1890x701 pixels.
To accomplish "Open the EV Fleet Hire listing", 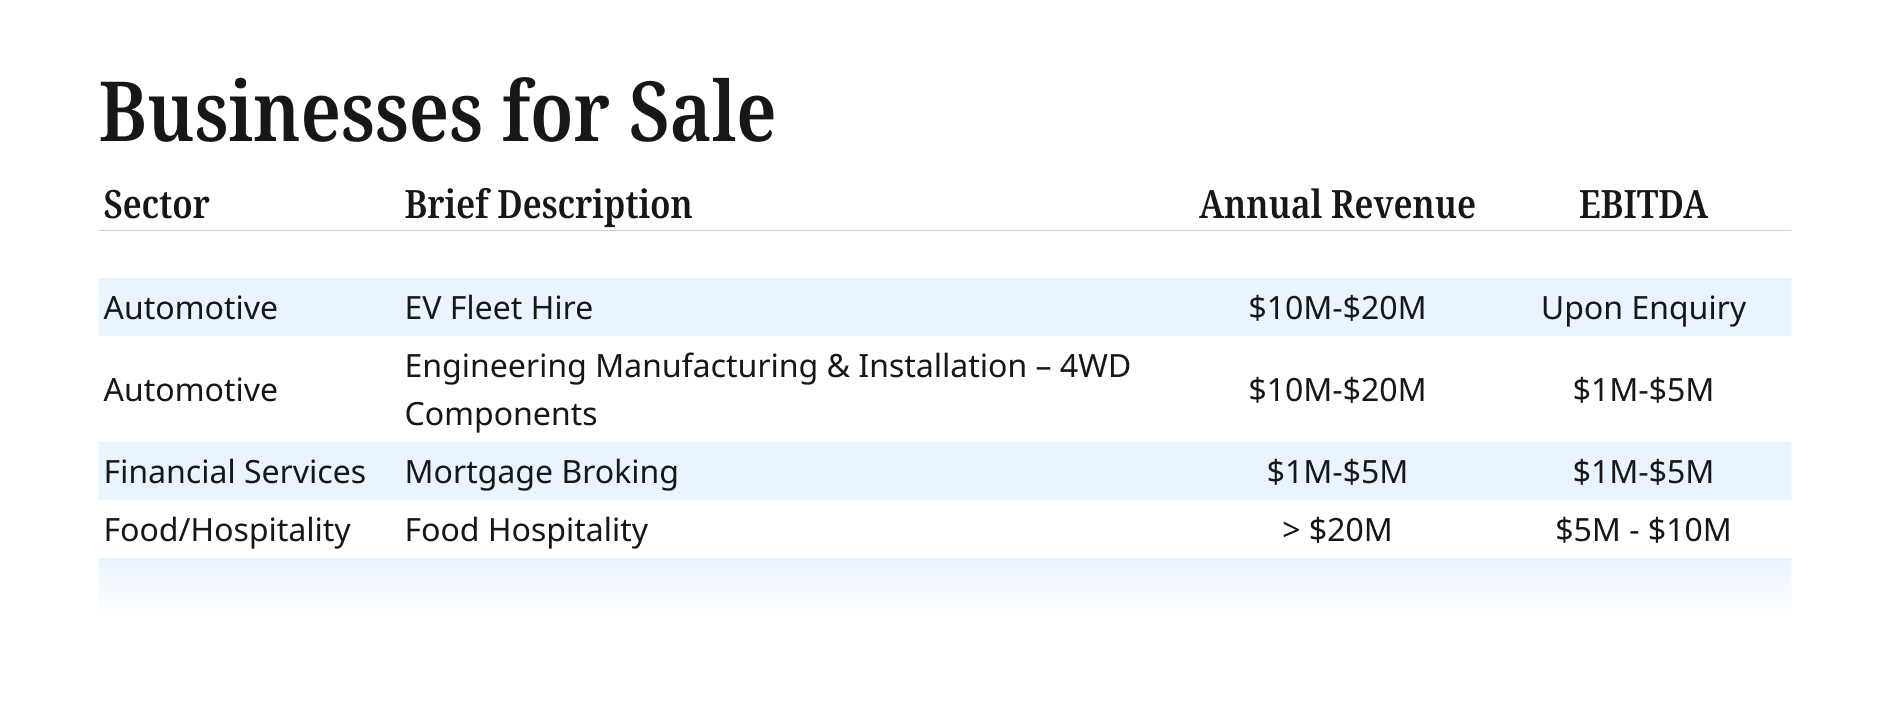I will [x=498, y=308].
